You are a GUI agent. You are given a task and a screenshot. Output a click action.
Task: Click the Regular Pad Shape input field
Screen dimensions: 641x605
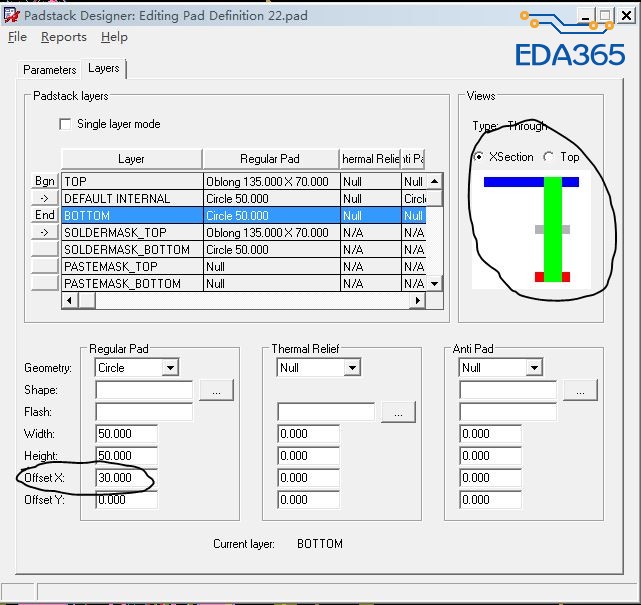(144, 390)
